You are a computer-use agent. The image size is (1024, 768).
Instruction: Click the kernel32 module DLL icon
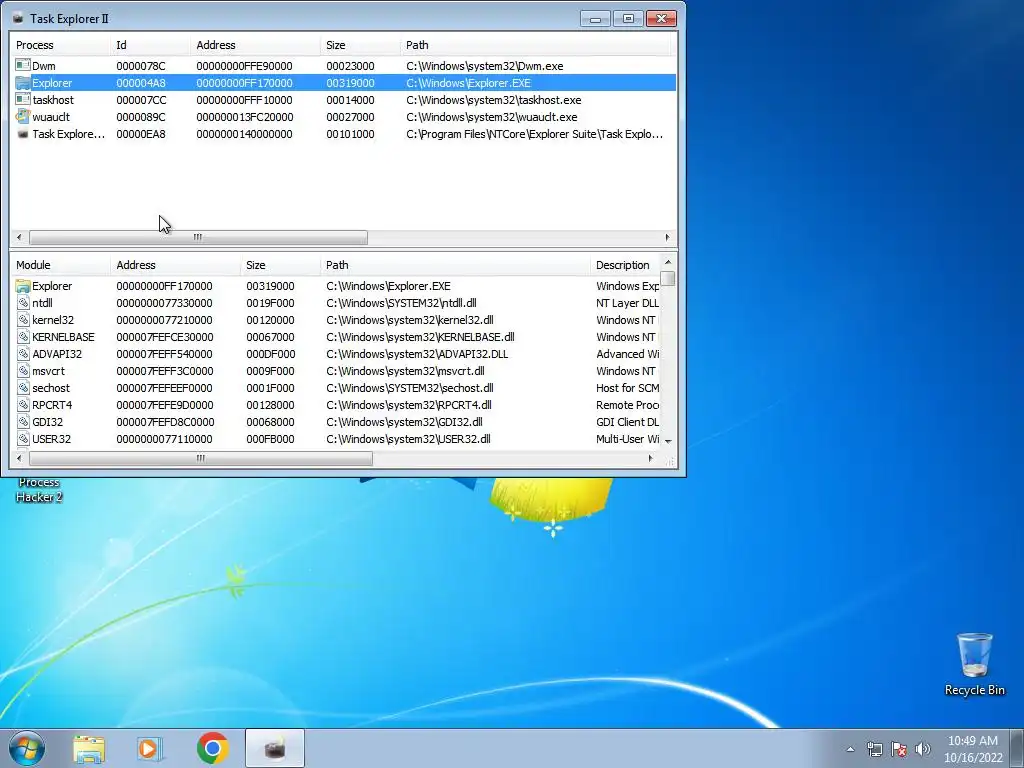pyautogui.click(x=23, y=320)
